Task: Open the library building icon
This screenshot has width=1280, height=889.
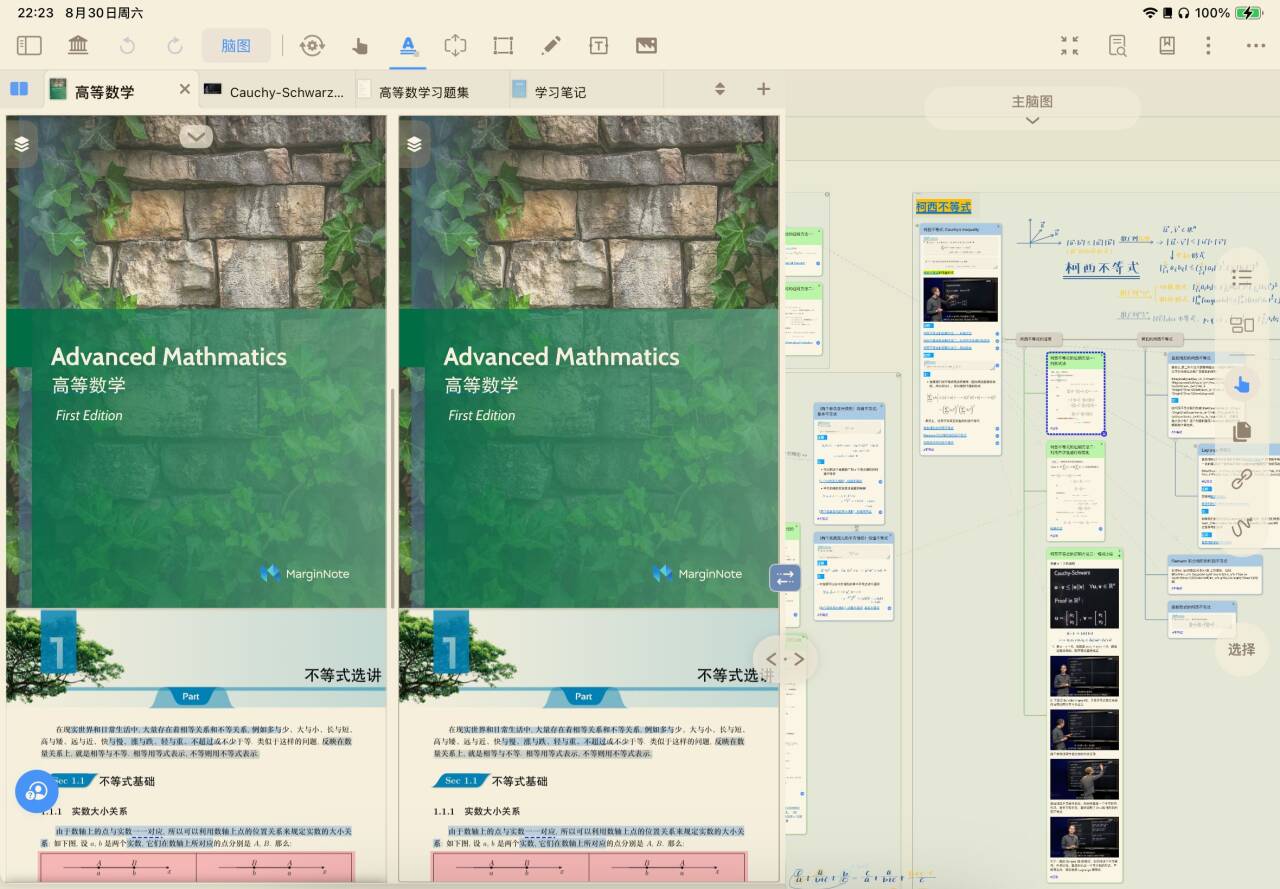Action: [x=78, y=45]
